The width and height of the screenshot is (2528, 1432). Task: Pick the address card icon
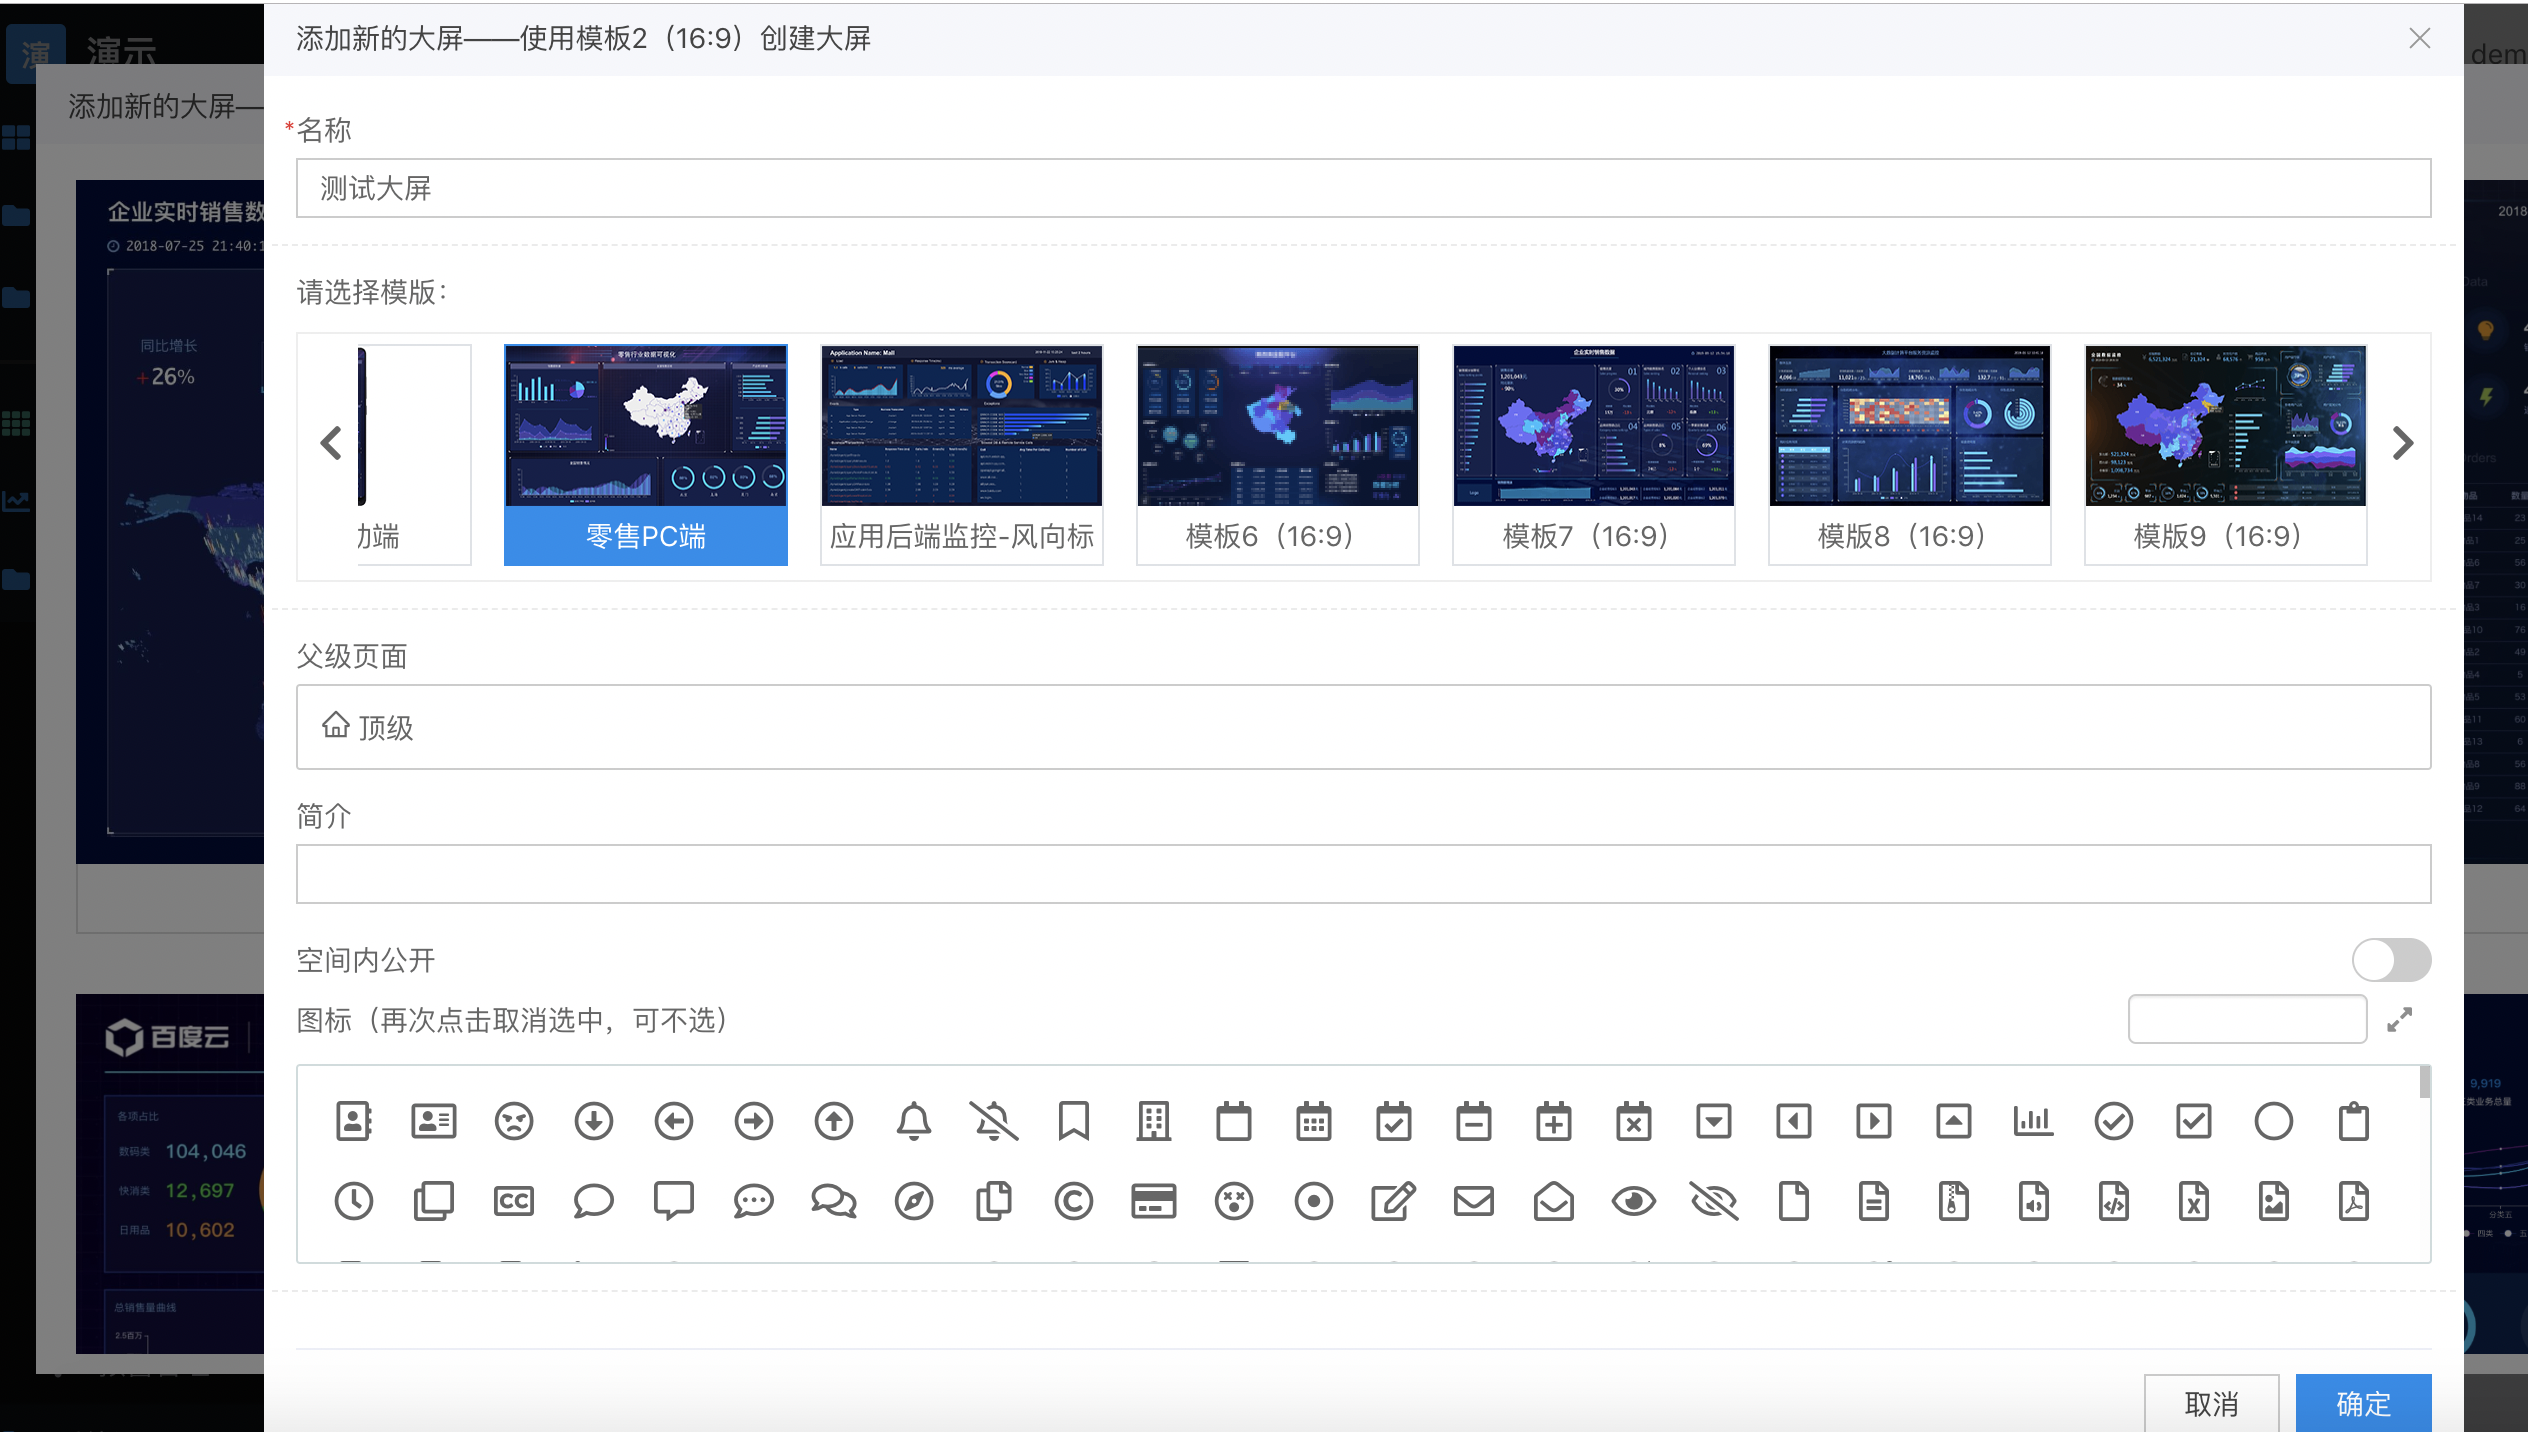point(434,1121)
